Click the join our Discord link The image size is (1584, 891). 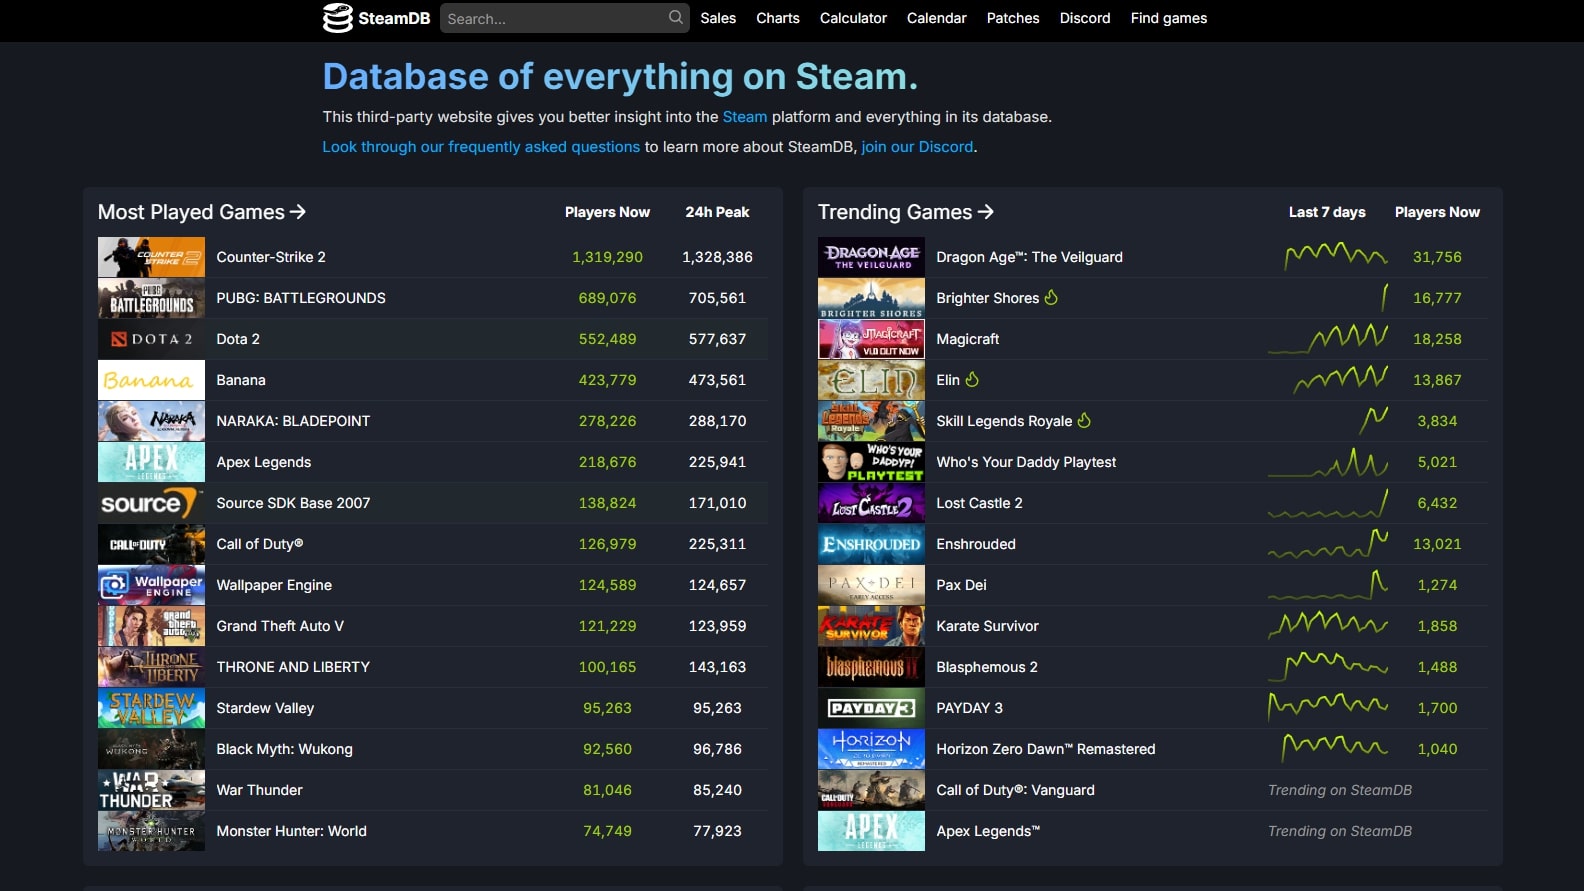917,147
